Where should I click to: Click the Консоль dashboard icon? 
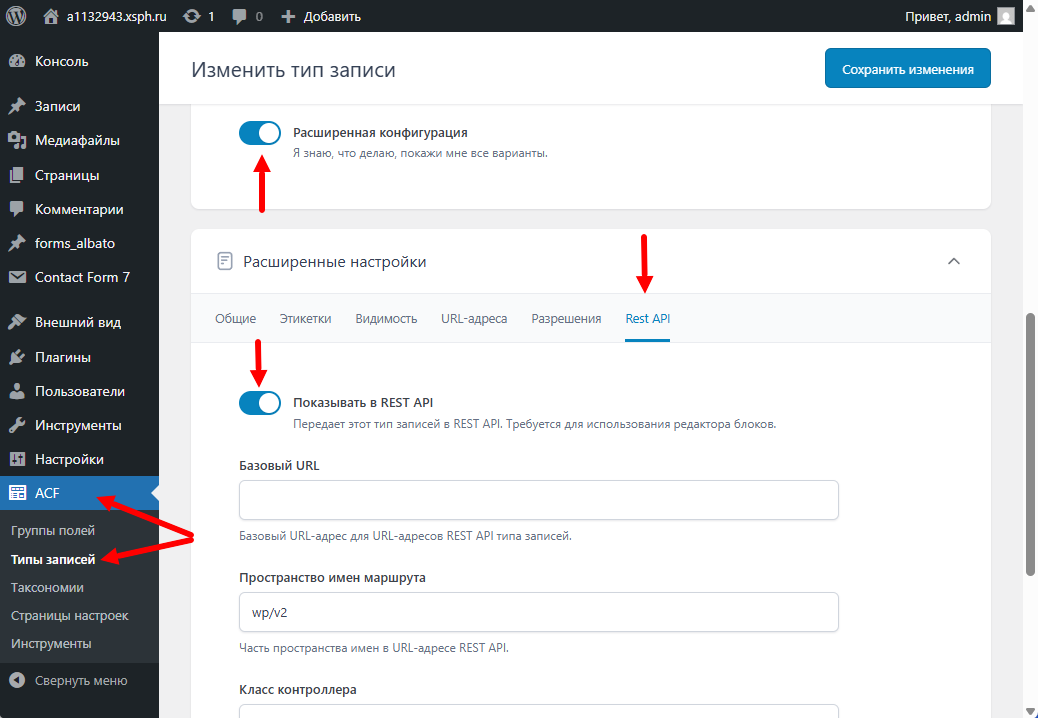[x=16, y=61]
